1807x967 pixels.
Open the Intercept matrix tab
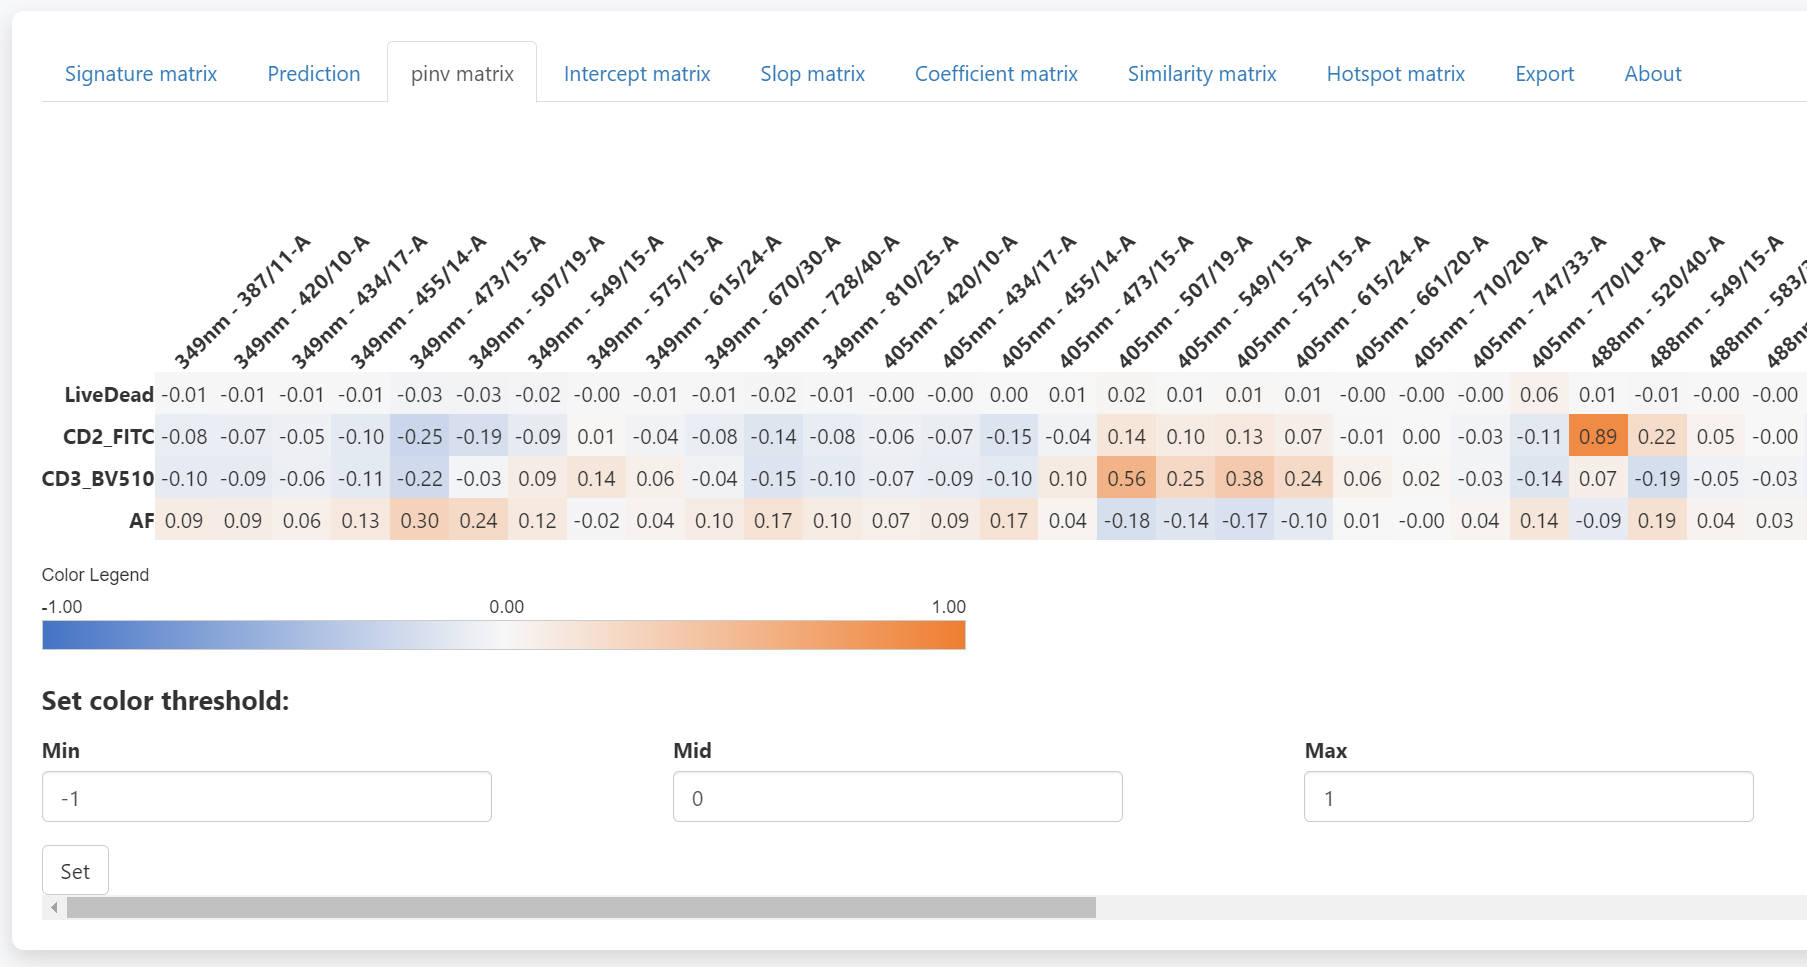click(637, 74)
